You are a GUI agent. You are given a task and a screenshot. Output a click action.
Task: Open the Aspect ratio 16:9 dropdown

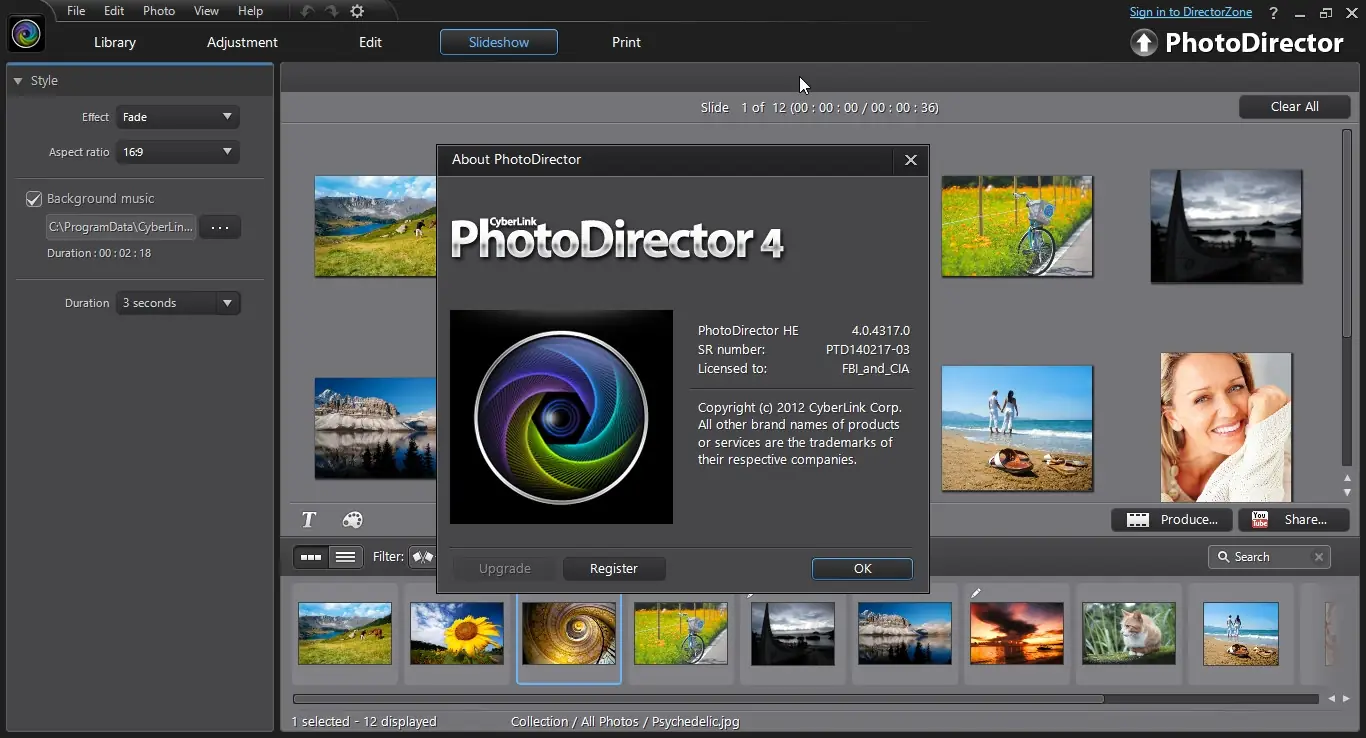177,152
